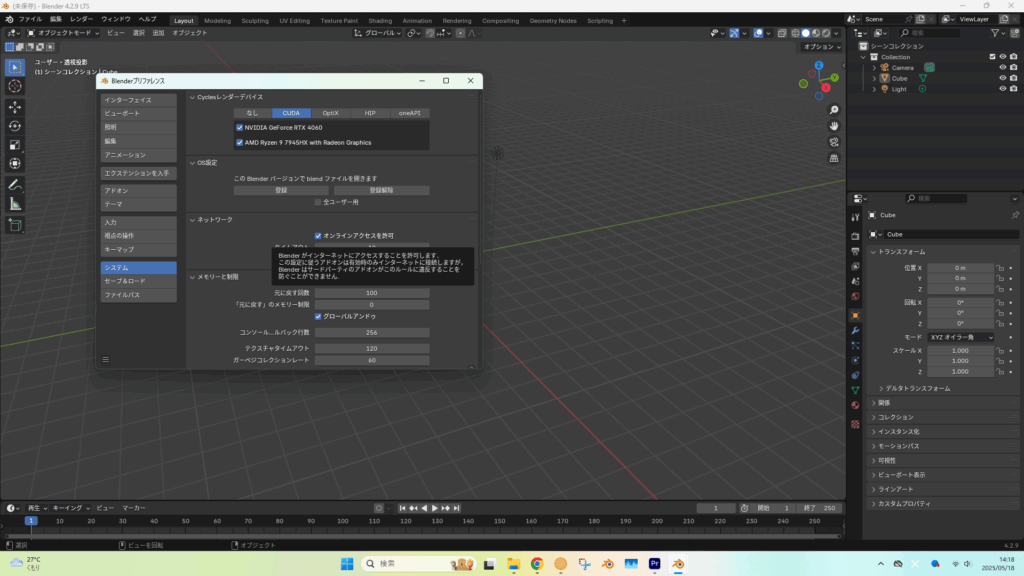Screen dimensions: 1024x576
Task: Open Chrome from the taskbar
Action: [x=537, y=564]
